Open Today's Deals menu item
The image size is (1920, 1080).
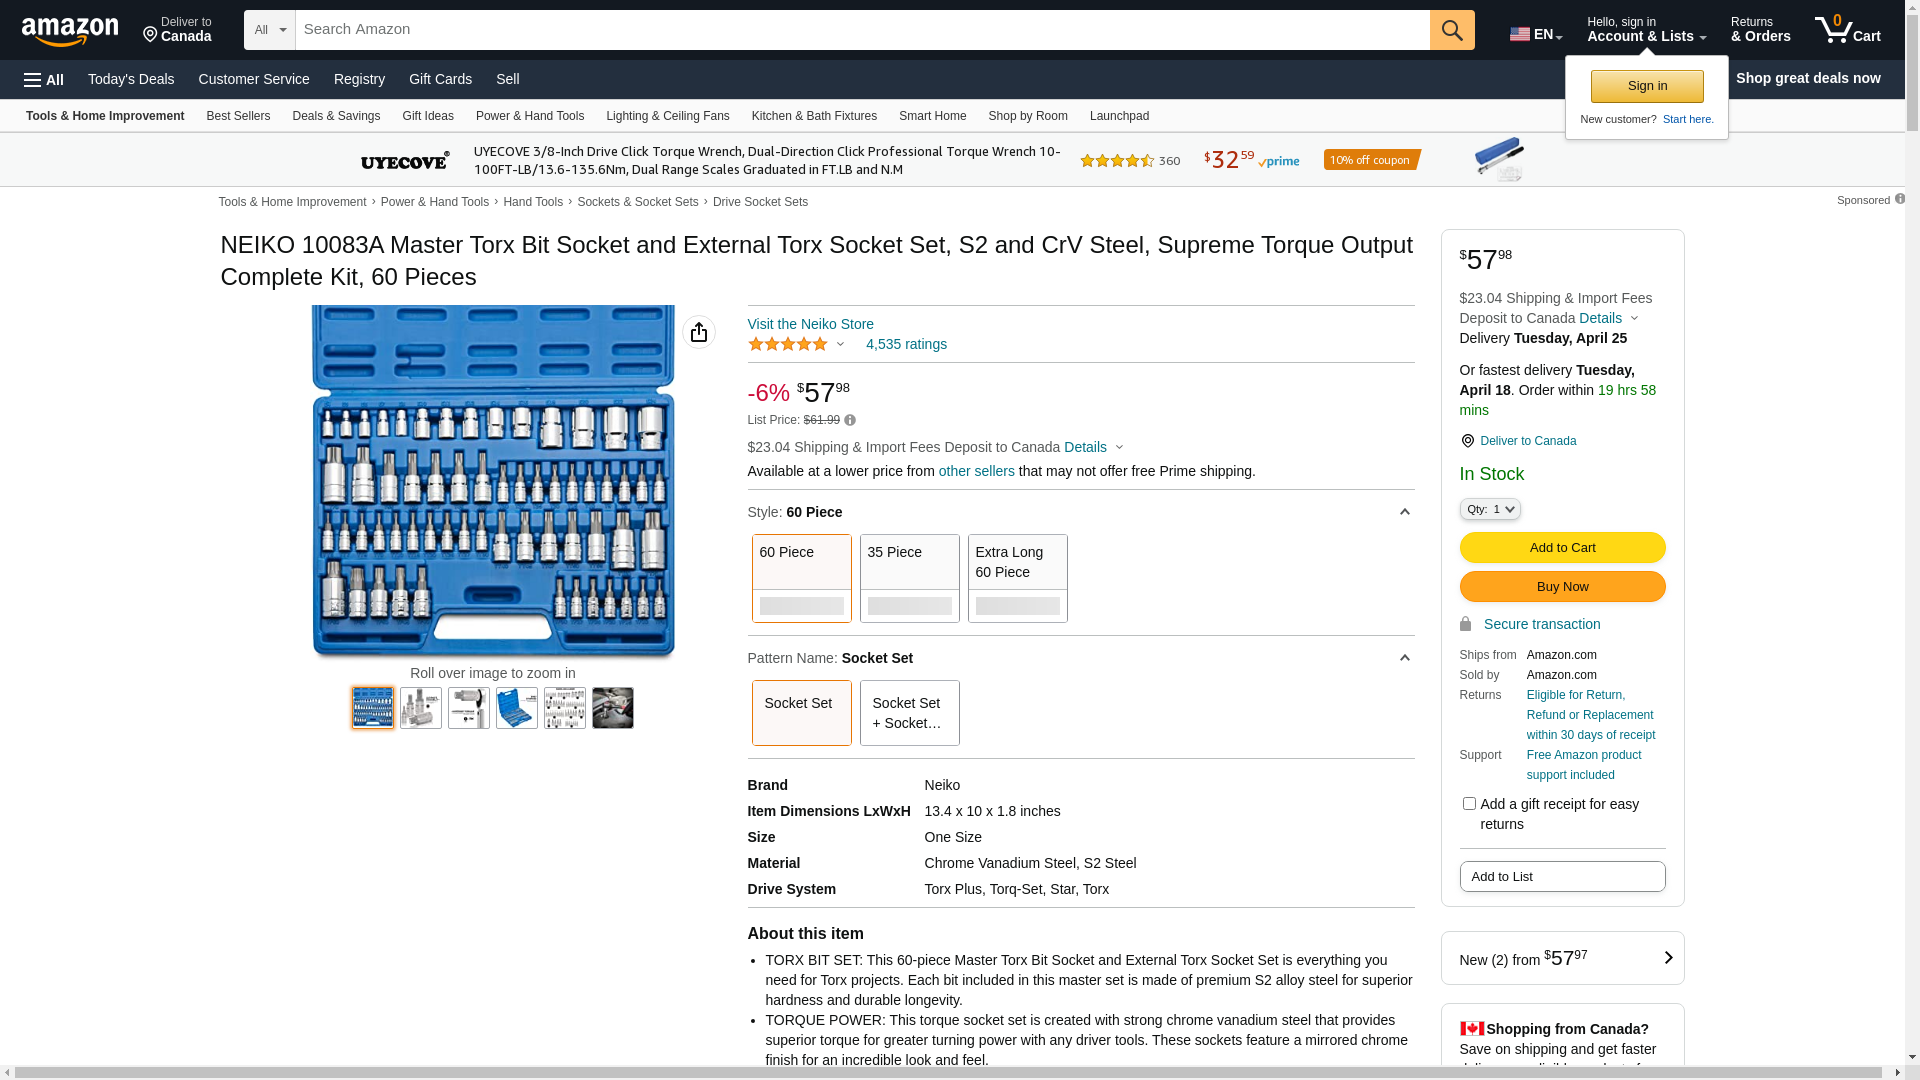coord(131,79)
